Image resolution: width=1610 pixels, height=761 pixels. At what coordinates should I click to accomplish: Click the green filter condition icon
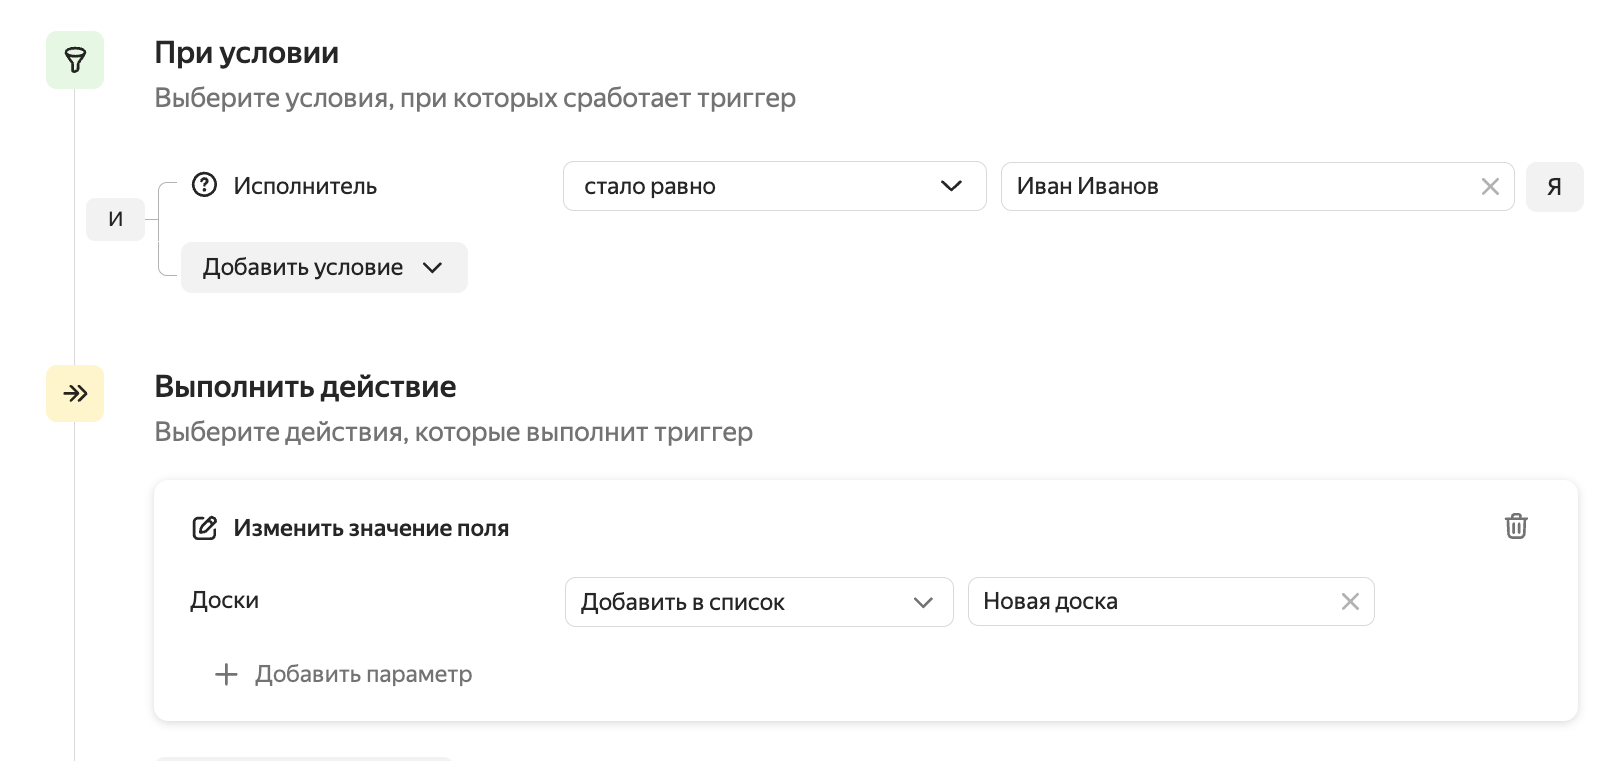tap(75, 60)
